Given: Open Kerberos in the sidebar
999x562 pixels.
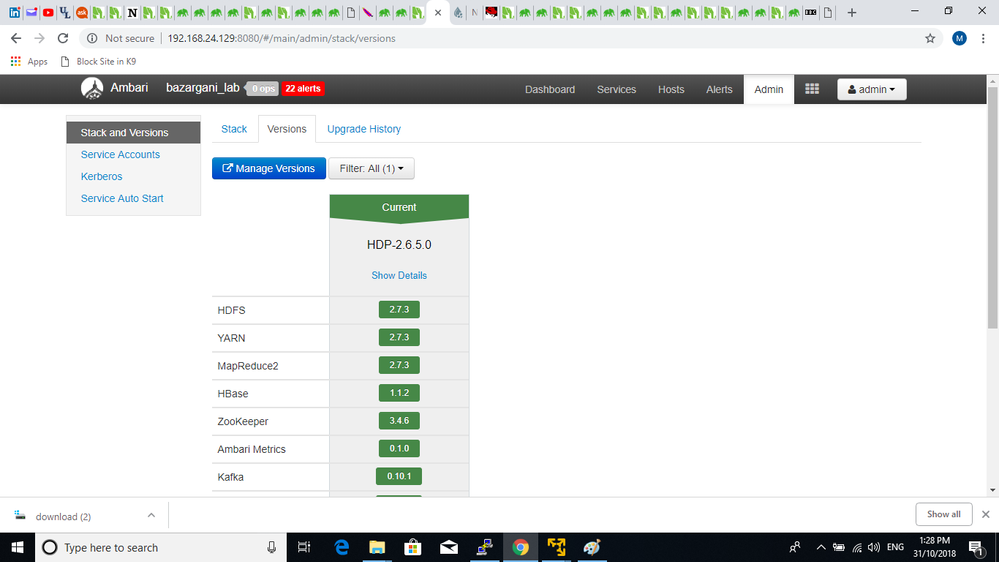Looking at the screenshot, I should [101, 177].
